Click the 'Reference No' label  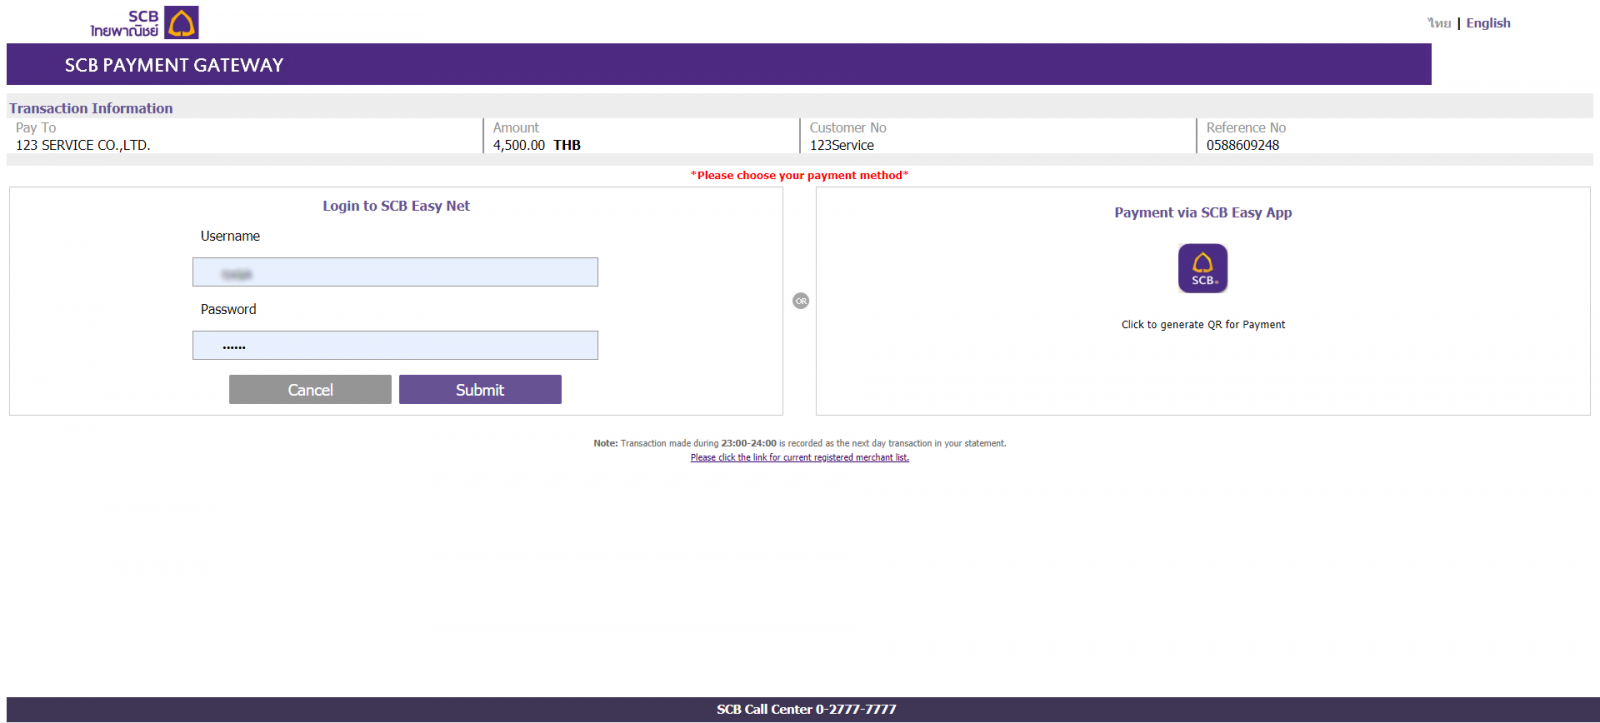(1246, 128)
